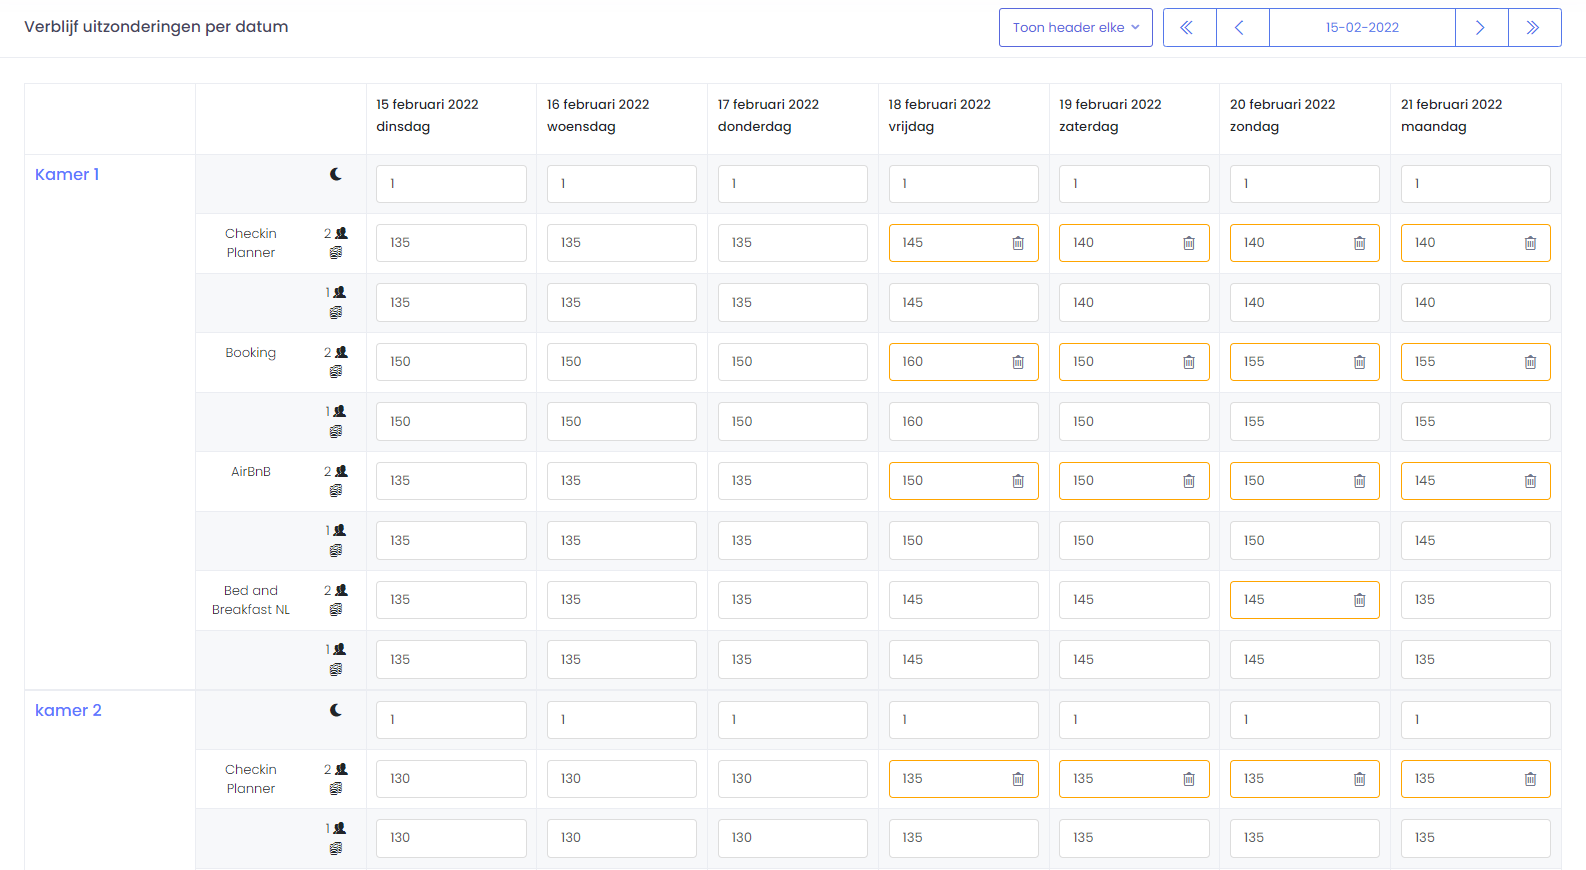
Task: Delete Kamer 1 Checkin Planner 140 on 20 februari
Action: [1359, 243]
